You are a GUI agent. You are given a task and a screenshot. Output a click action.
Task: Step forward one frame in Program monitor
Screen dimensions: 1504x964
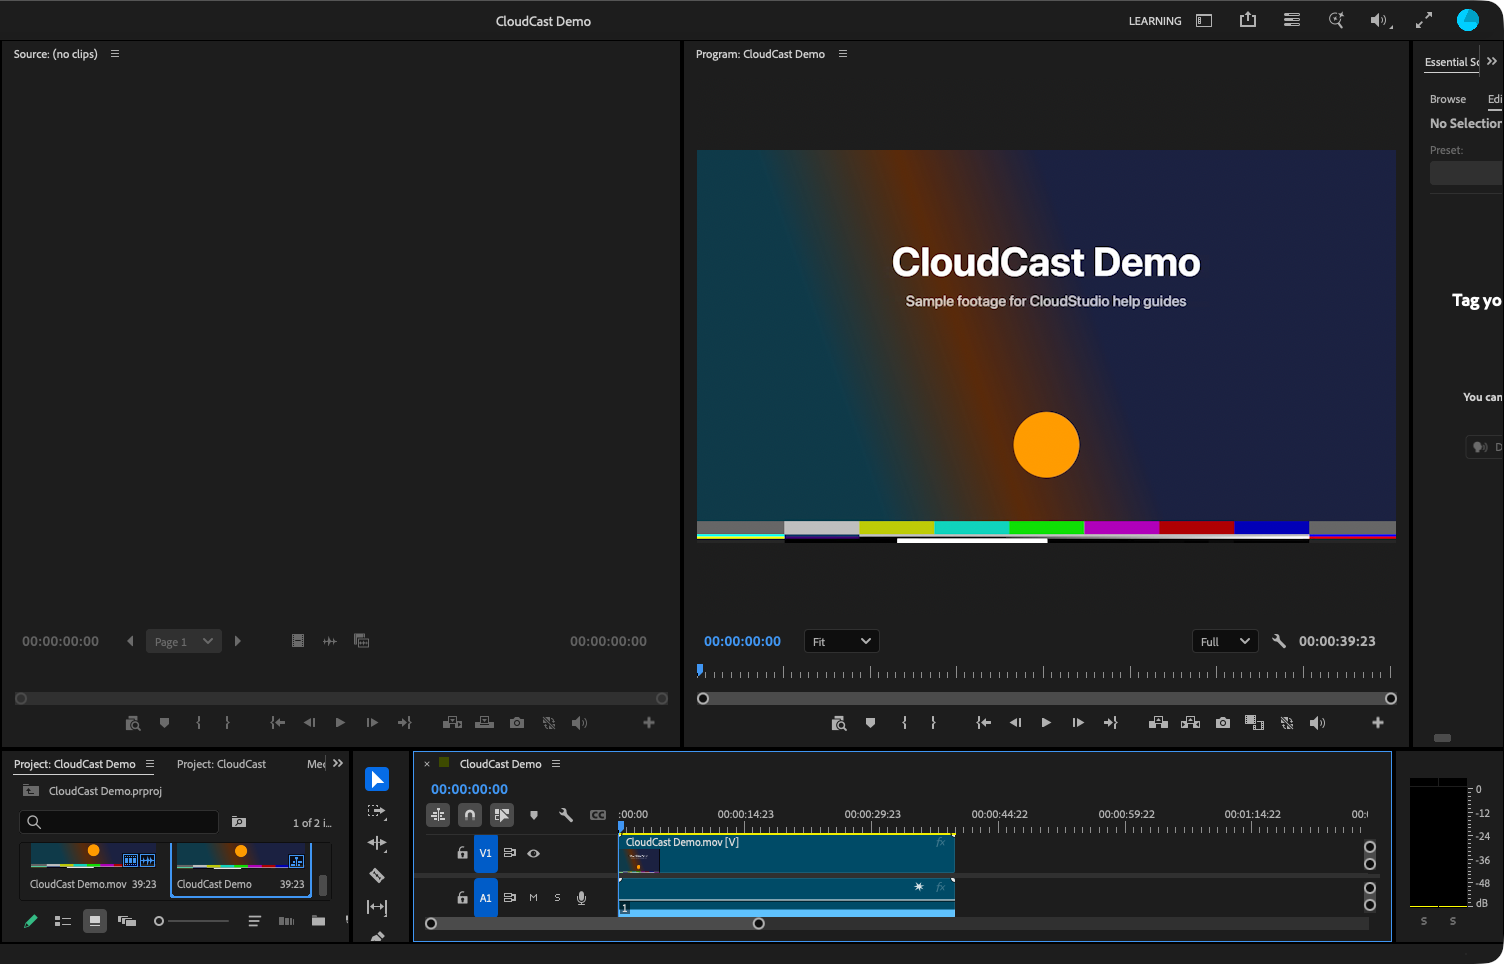pyautogui.click(x=1078, y=723)
